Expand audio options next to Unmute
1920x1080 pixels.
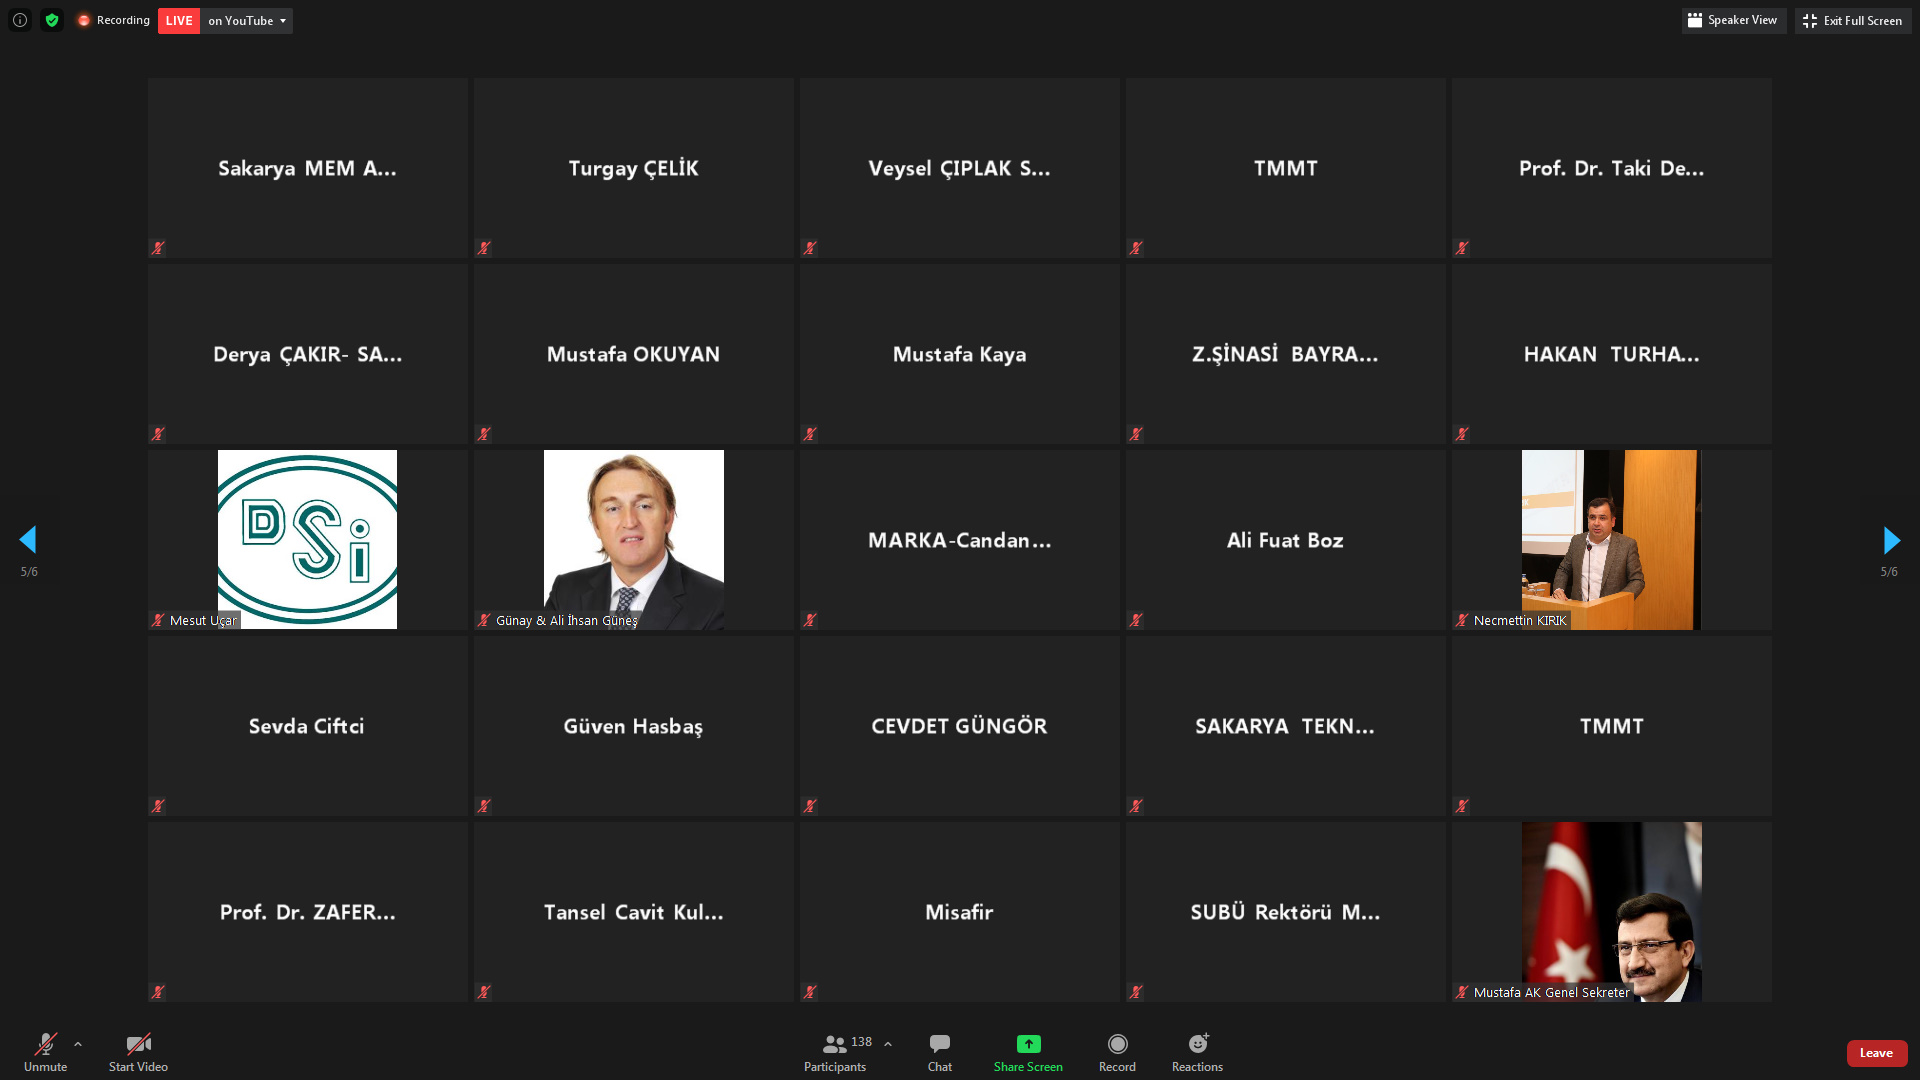click(78, 1044)
